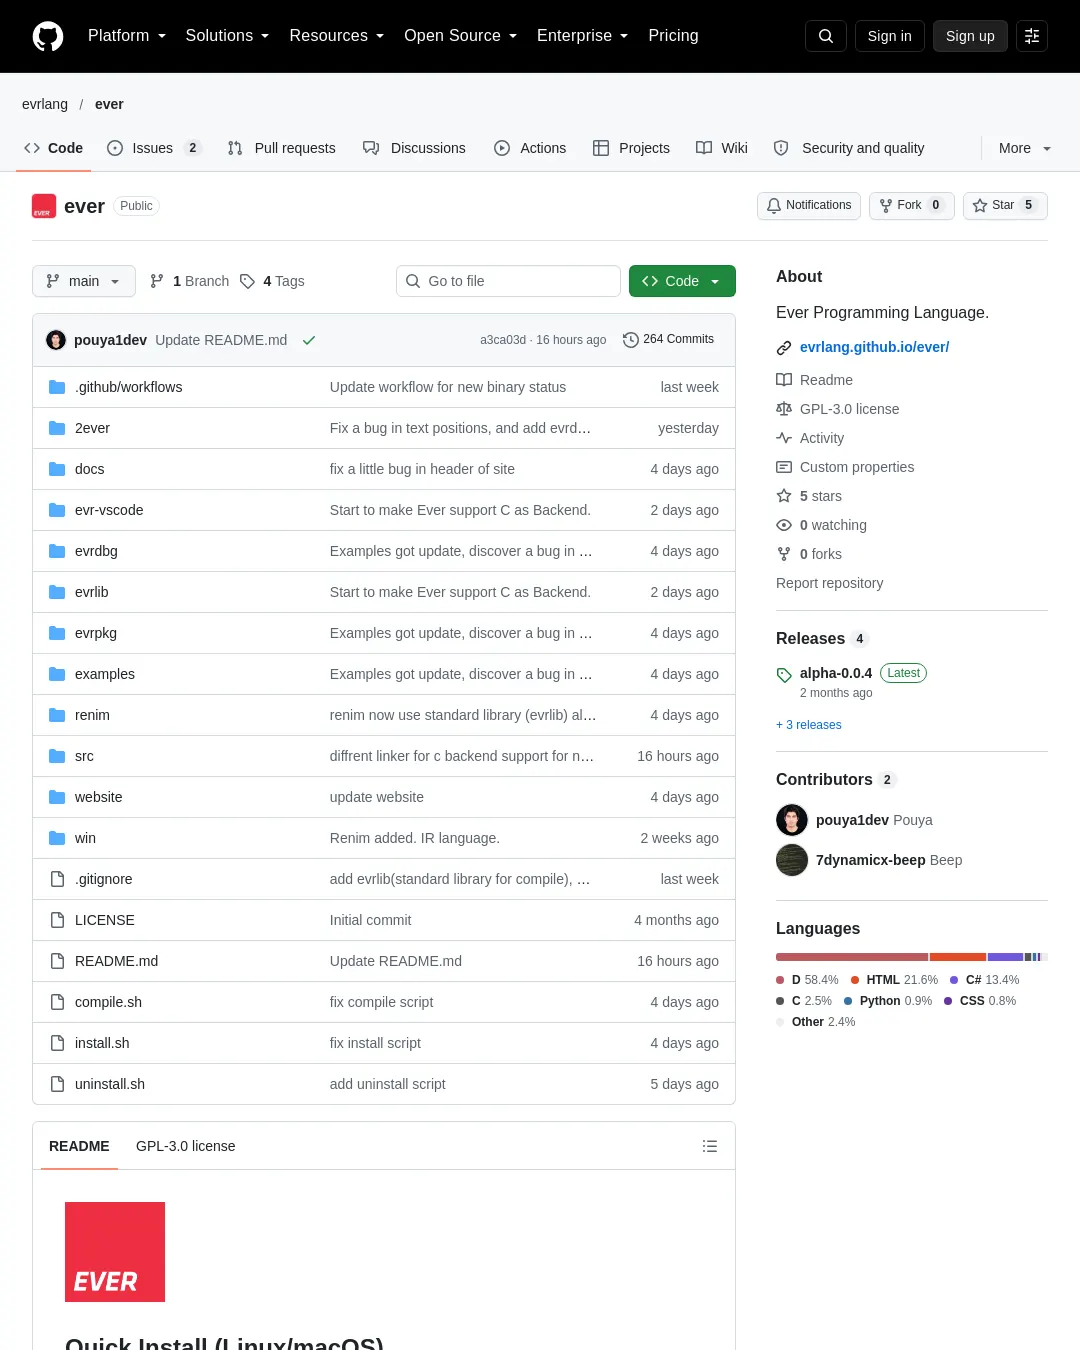Click the Sign in button
1080x1350 pixels.
890,36
